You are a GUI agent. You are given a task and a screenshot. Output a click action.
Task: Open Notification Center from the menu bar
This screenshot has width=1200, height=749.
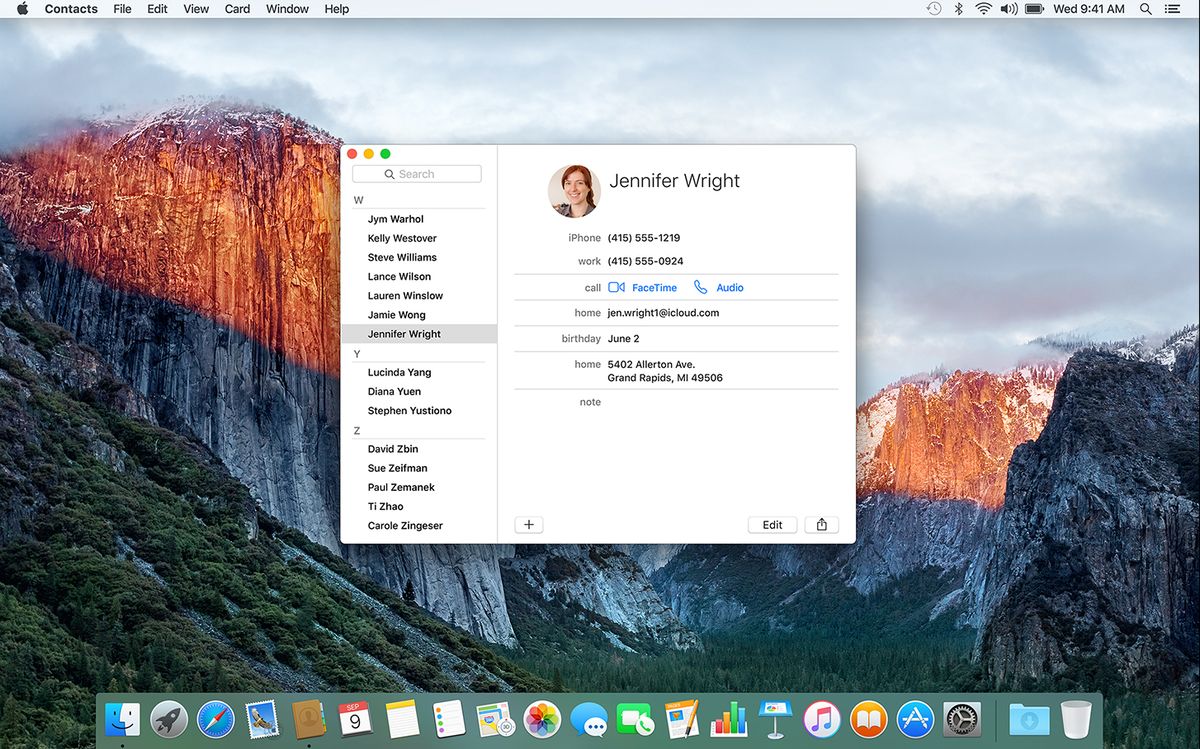click(1173, 9)
